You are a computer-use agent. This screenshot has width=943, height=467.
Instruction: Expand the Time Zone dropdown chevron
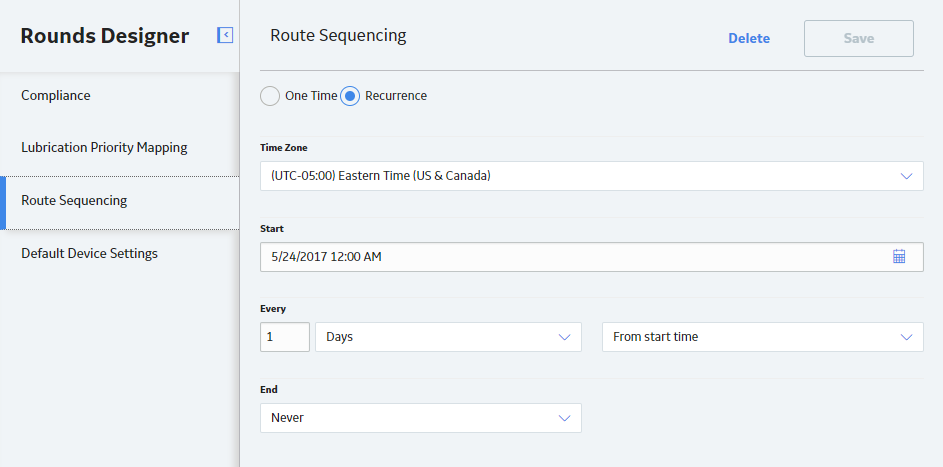click(906, 176)
